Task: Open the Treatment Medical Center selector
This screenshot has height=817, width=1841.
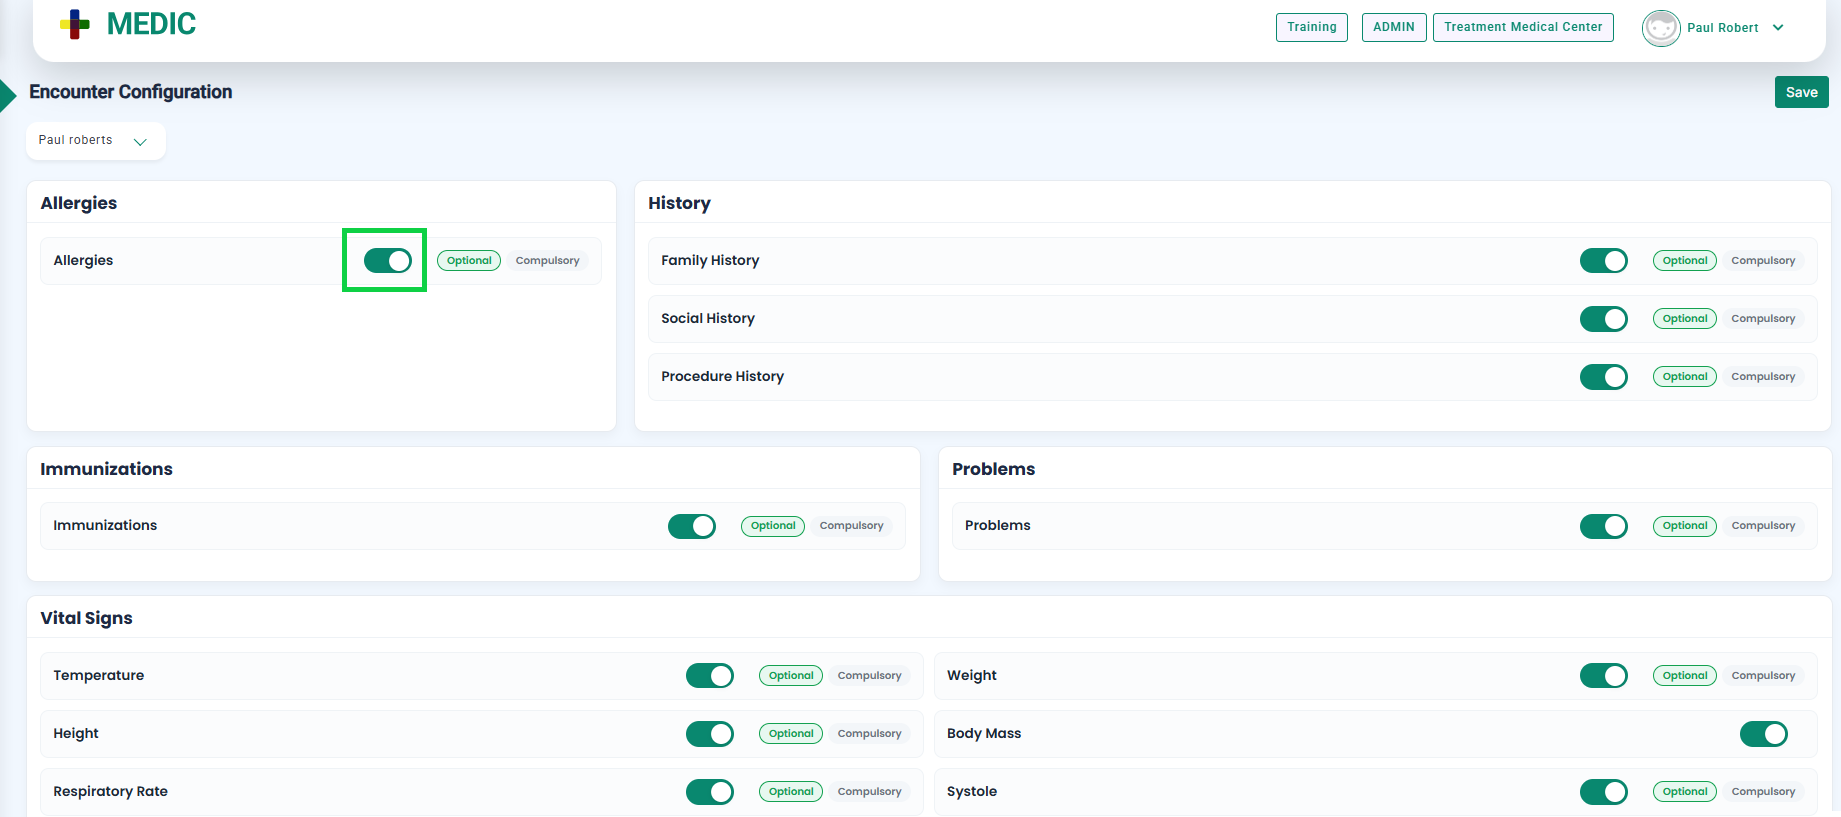Action: [x=1522, y=27]
